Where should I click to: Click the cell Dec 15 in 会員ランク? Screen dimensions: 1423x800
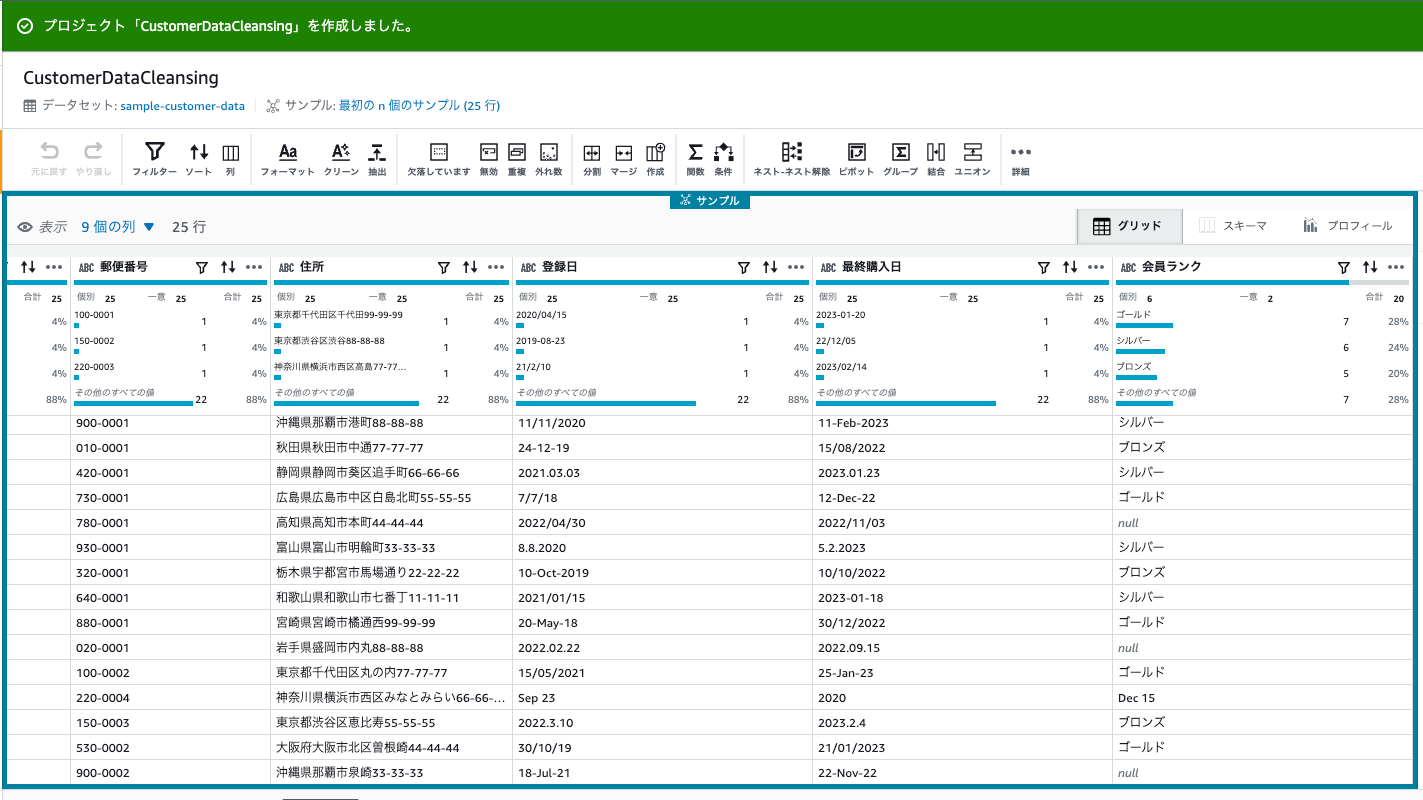point(1263,698)
